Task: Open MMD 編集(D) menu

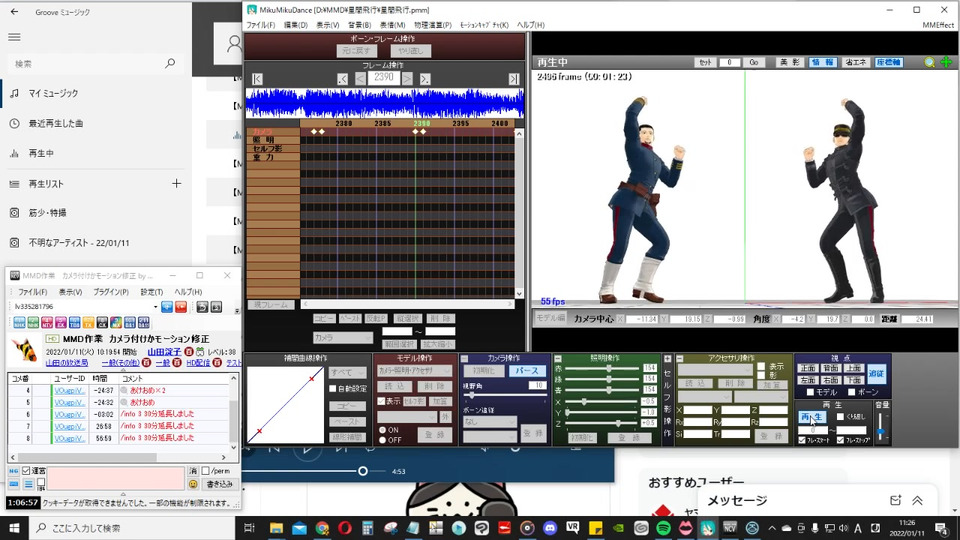Action: pos(296,25)
